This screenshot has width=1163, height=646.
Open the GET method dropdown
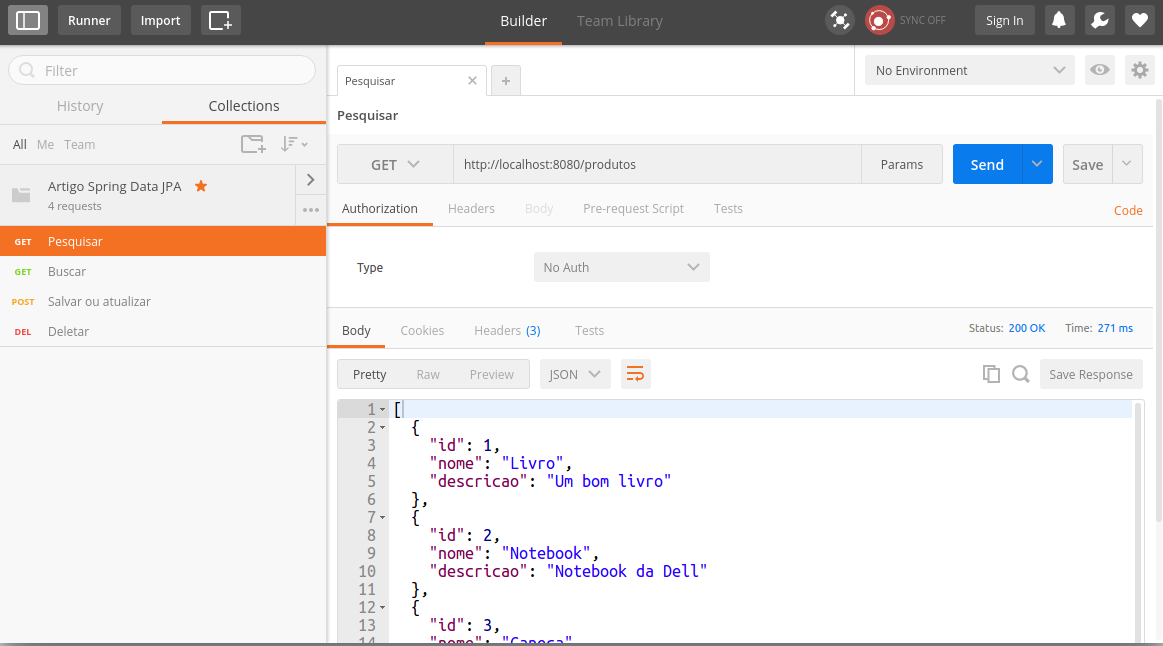click(x=395, y=164)
